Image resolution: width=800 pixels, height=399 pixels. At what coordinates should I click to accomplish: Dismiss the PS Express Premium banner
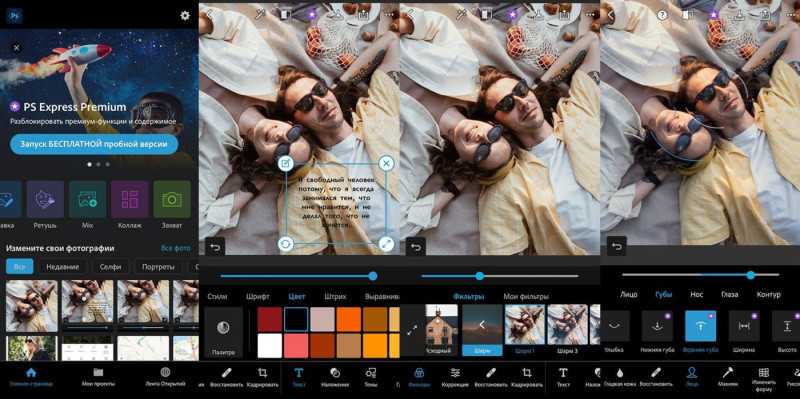[17, 47]
